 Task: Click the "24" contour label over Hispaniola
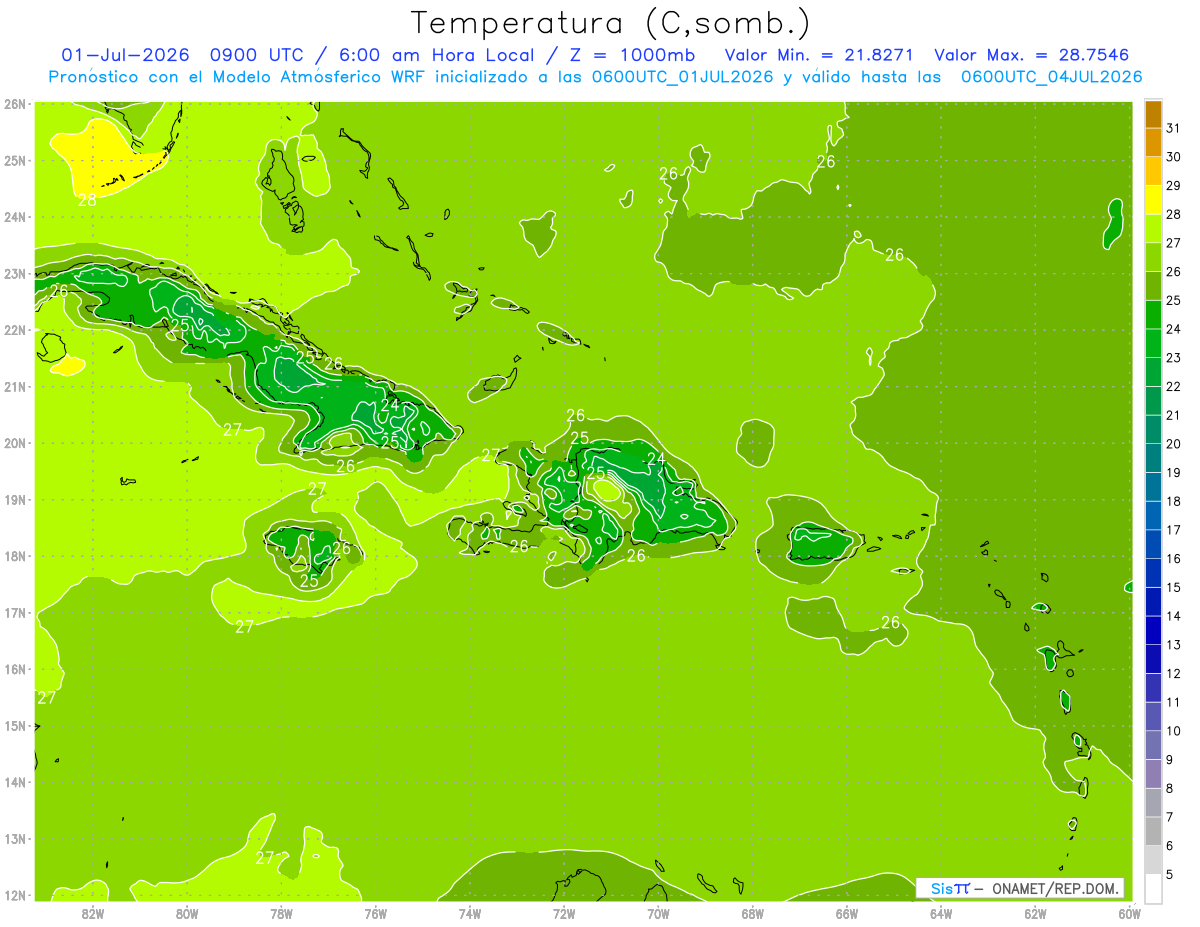pos(656,459)
